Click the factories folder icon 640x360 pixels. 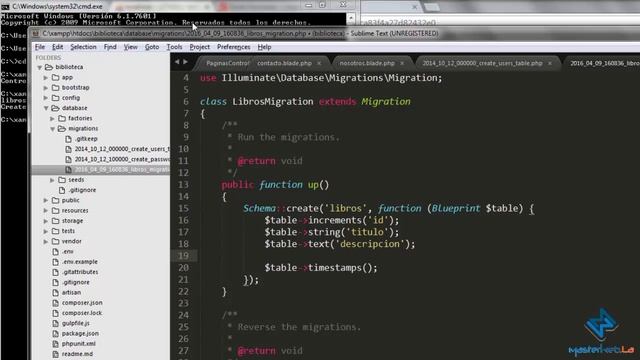tap(62, 118)
